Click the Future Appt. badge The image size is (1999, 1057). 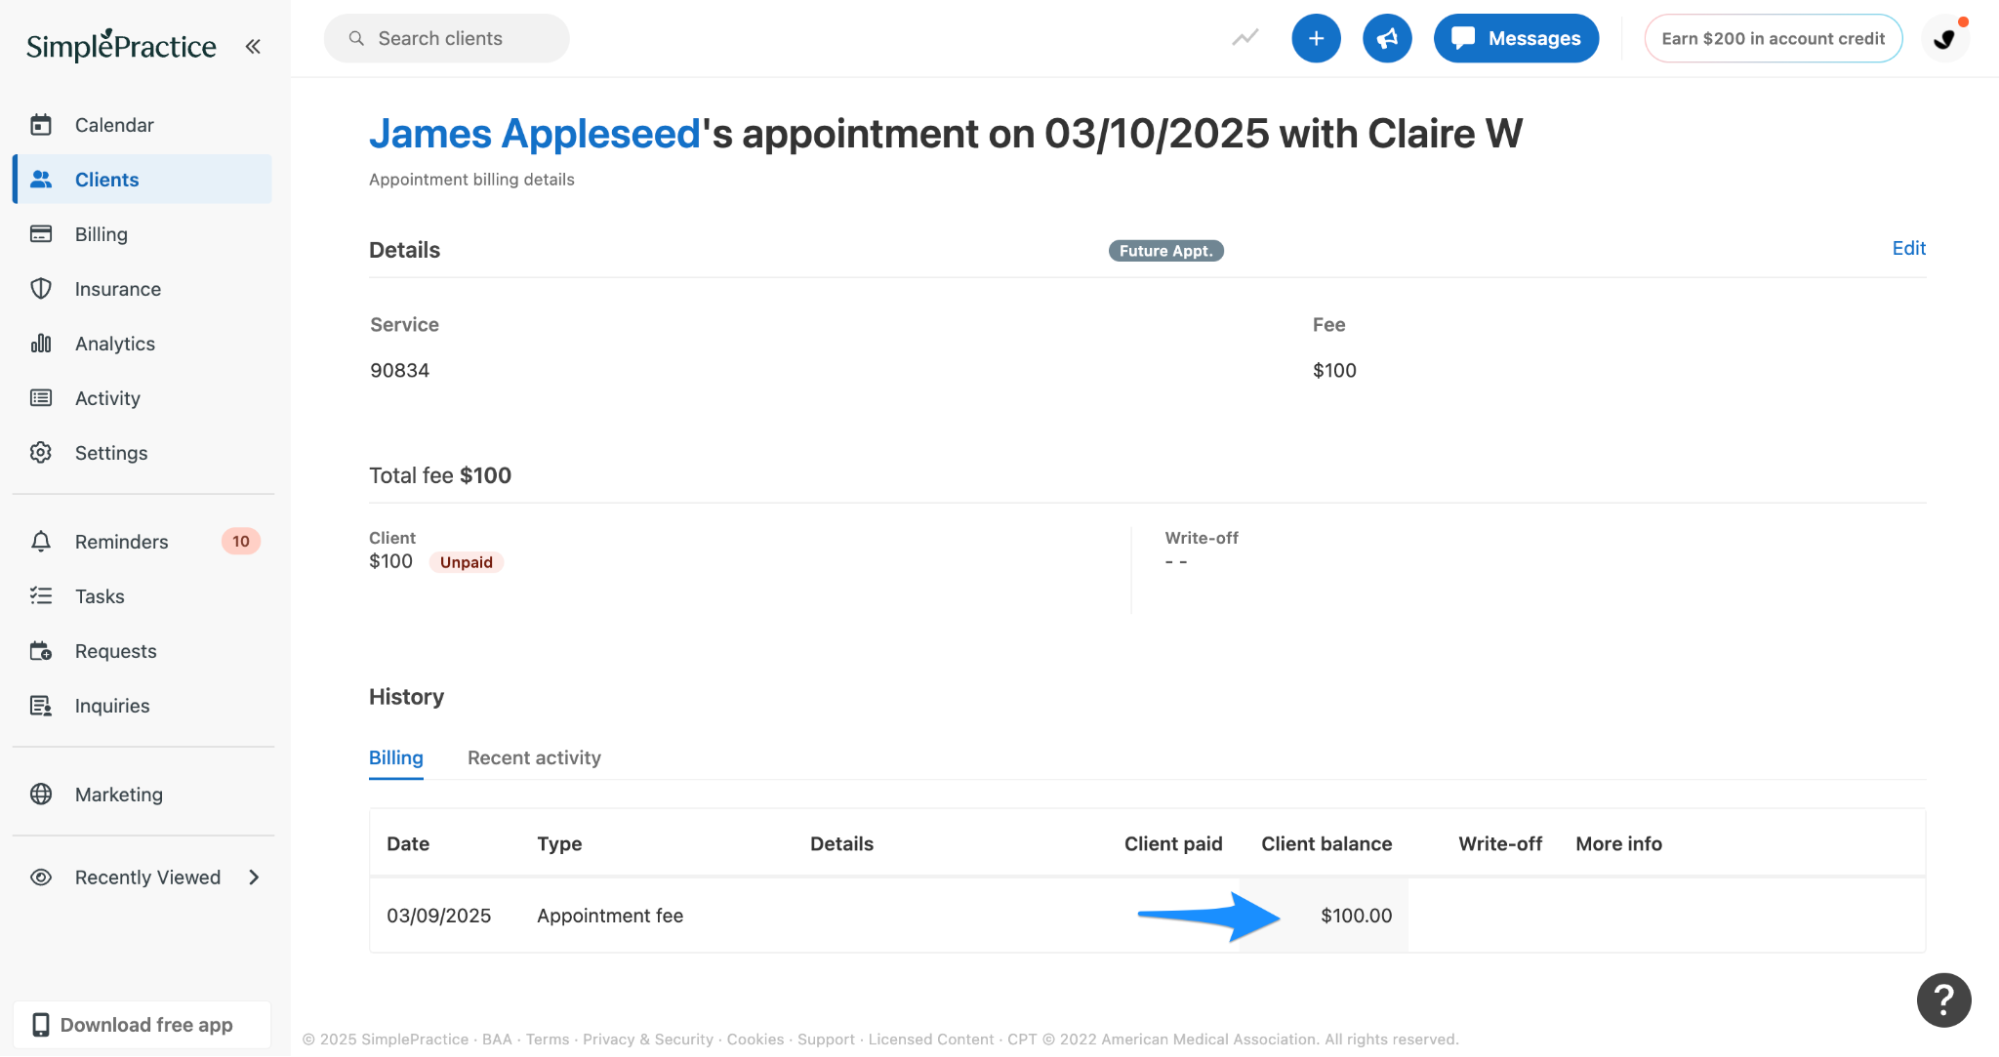coord(1166,251)
